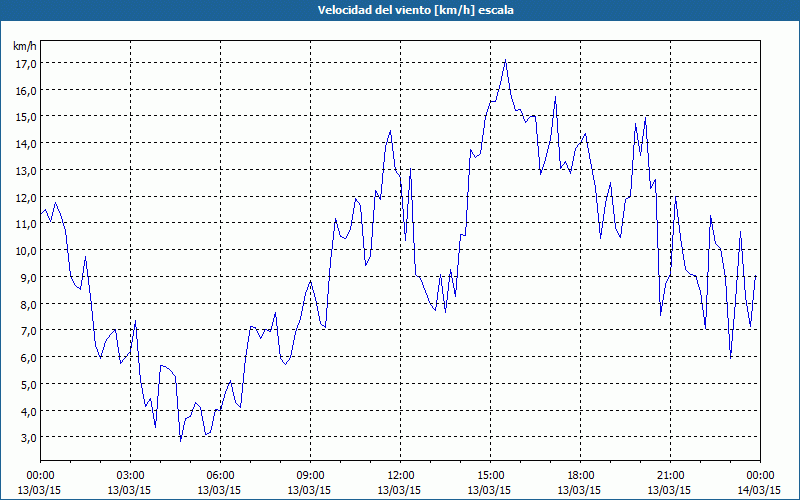The image size is (800, 500).
Task: Click the '18:00' time axis label
Action: pos(580,476)
